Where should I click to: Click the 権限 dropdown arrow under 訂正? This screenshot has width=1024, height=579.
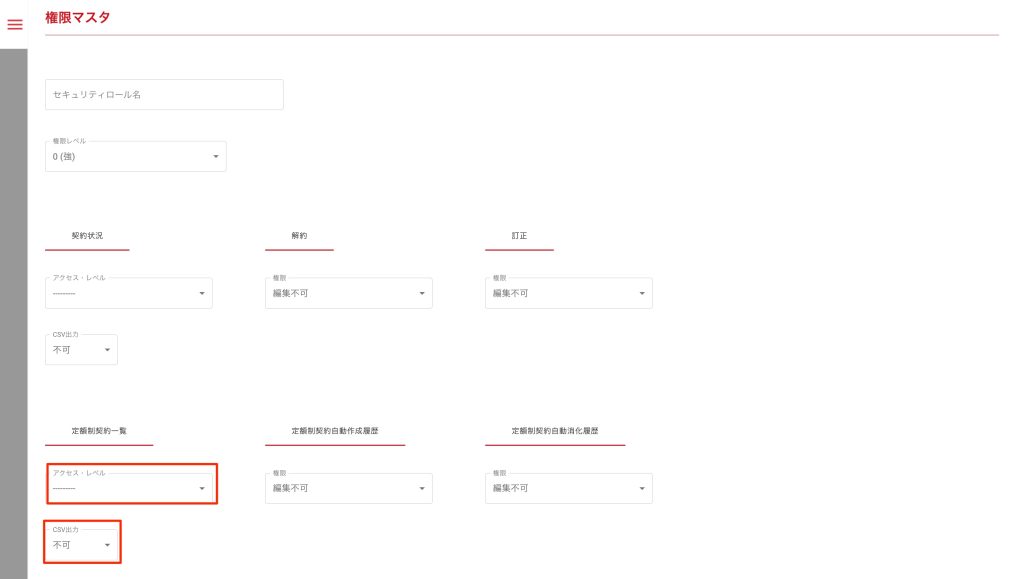642,293
